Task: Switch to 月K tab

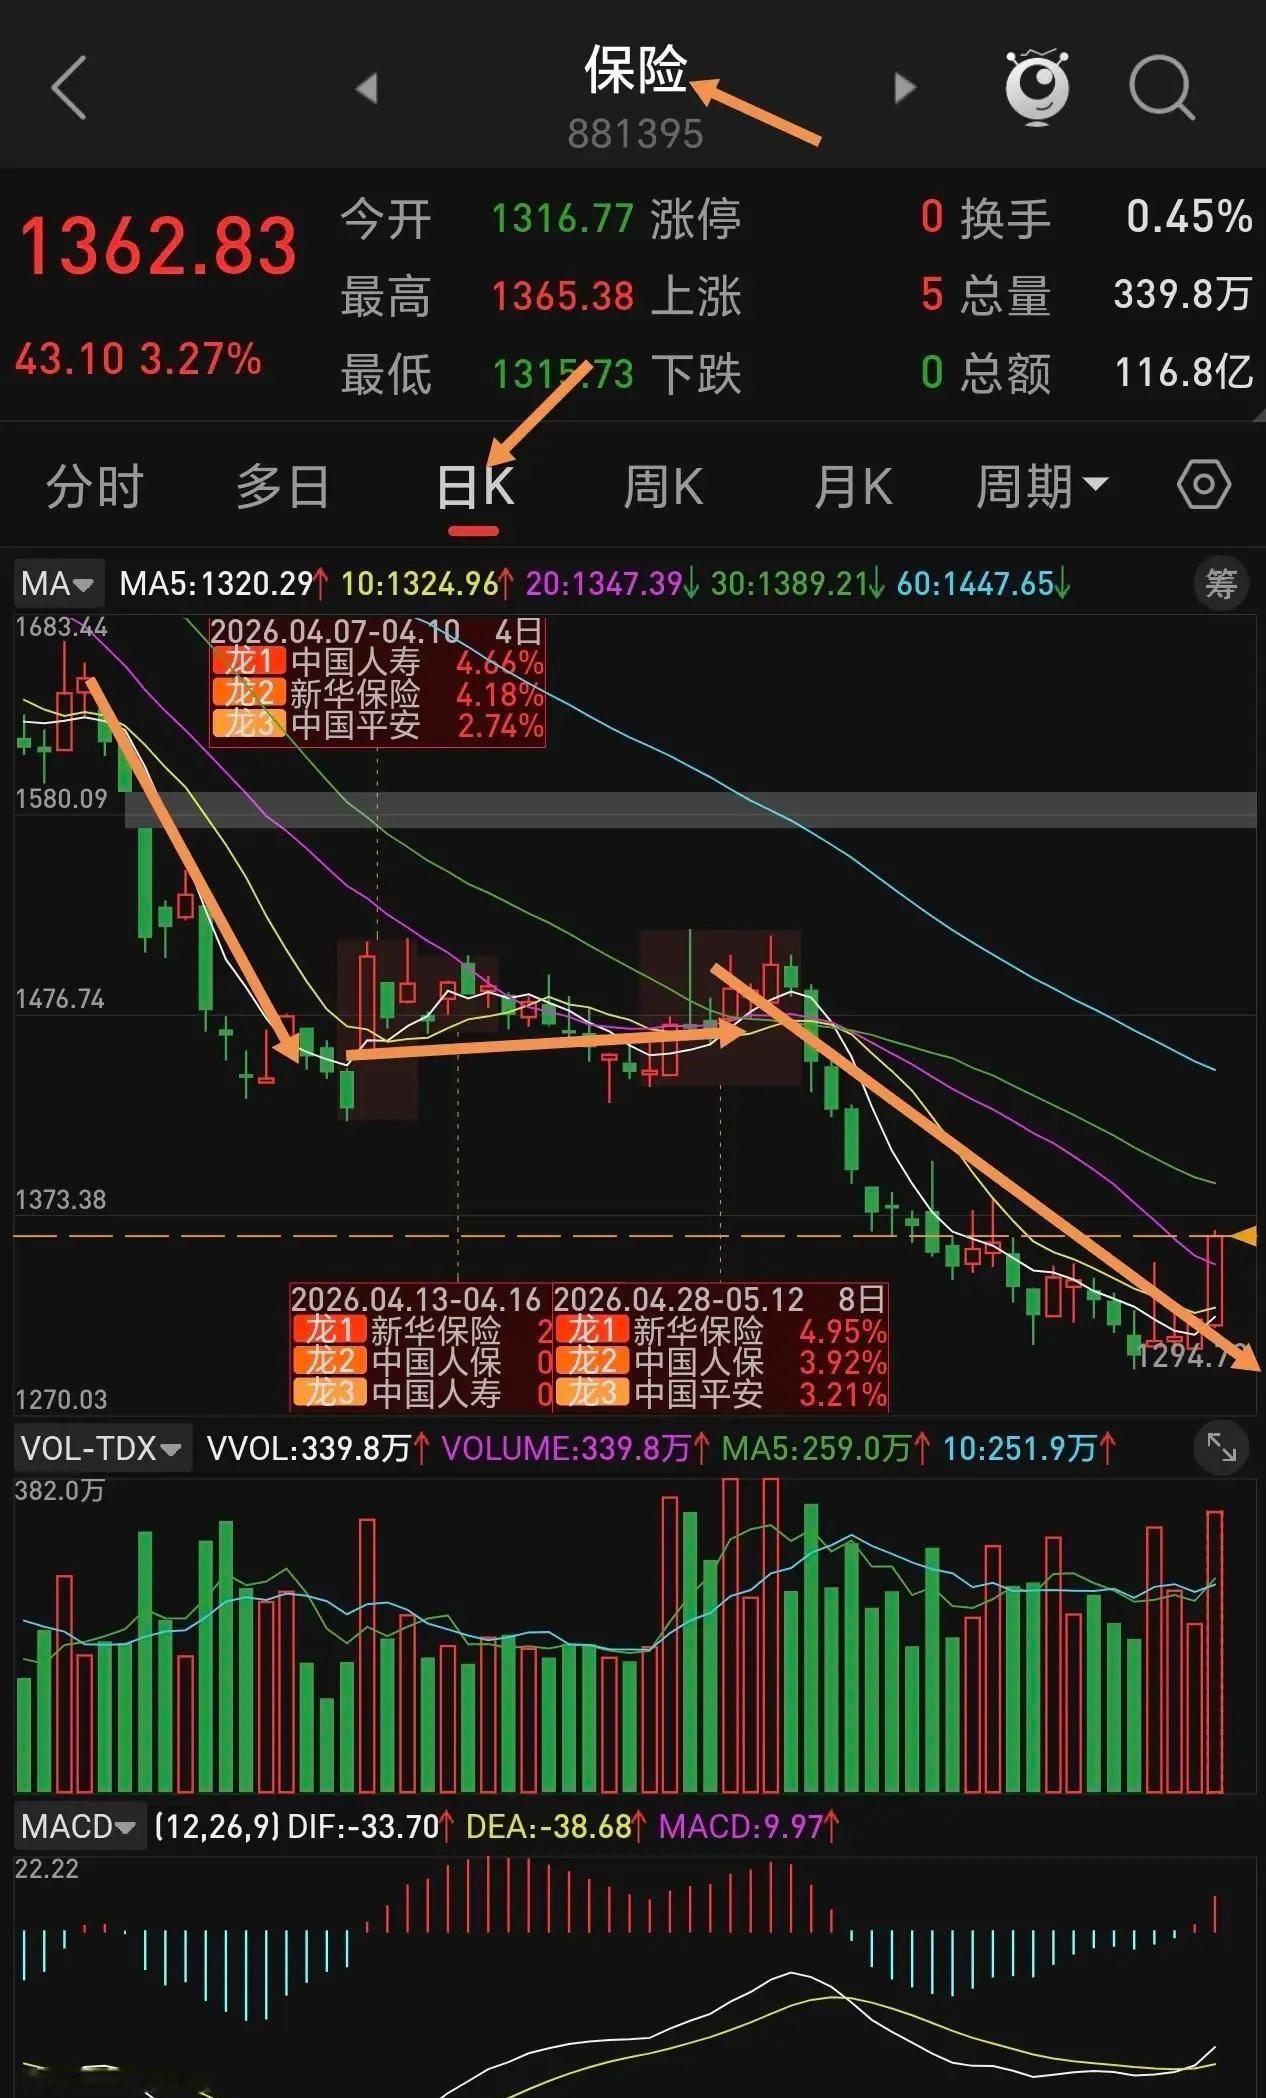Action: tap(853, 487)
